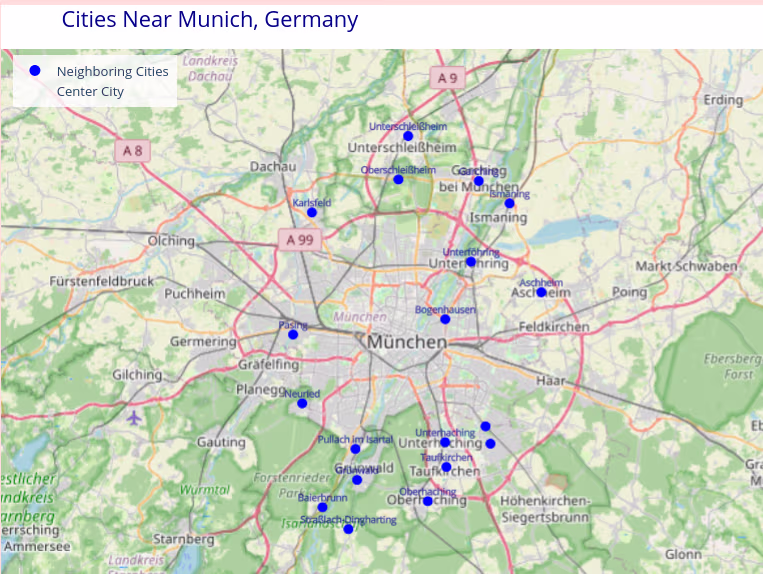Toggle the Center City legend entry
This screenshot has width=763, height=574.
[90, 91]
